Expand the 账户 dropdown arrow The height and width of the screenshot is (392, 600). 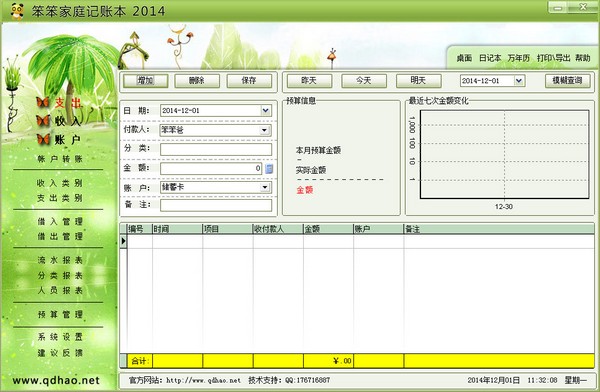pos(264,187)
